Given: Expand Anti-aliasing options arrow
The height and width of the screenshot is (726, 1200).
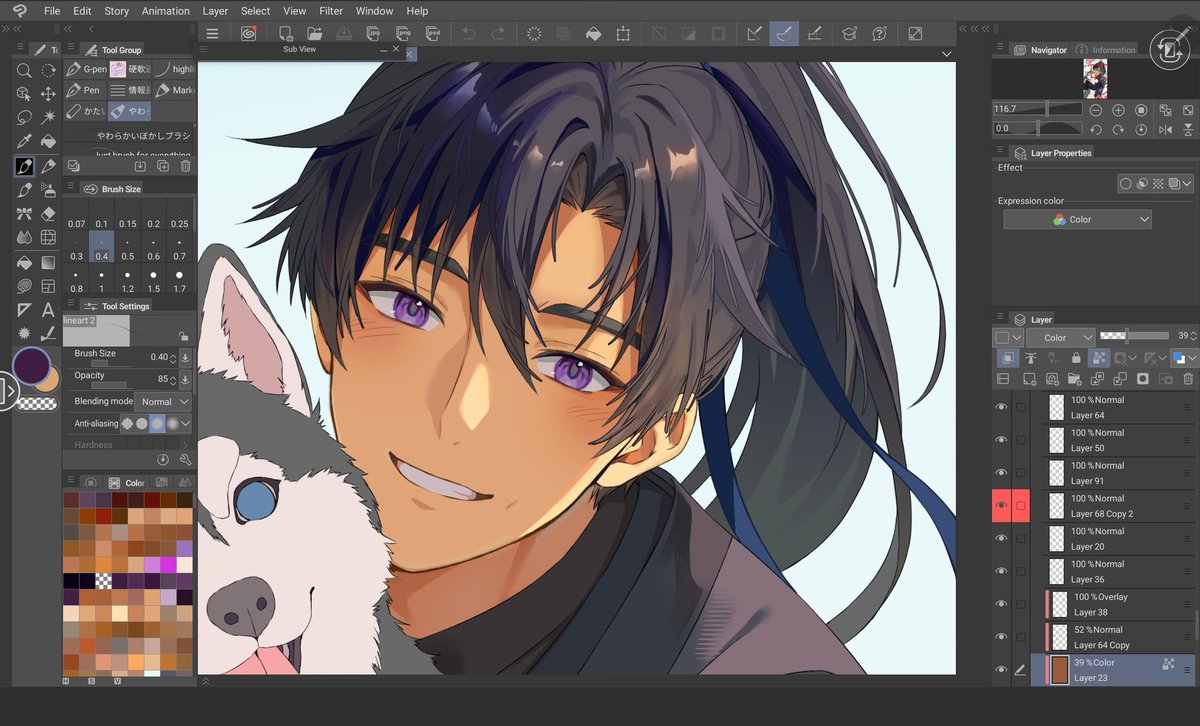Looking at the screenshot, I should click(185, 424).
